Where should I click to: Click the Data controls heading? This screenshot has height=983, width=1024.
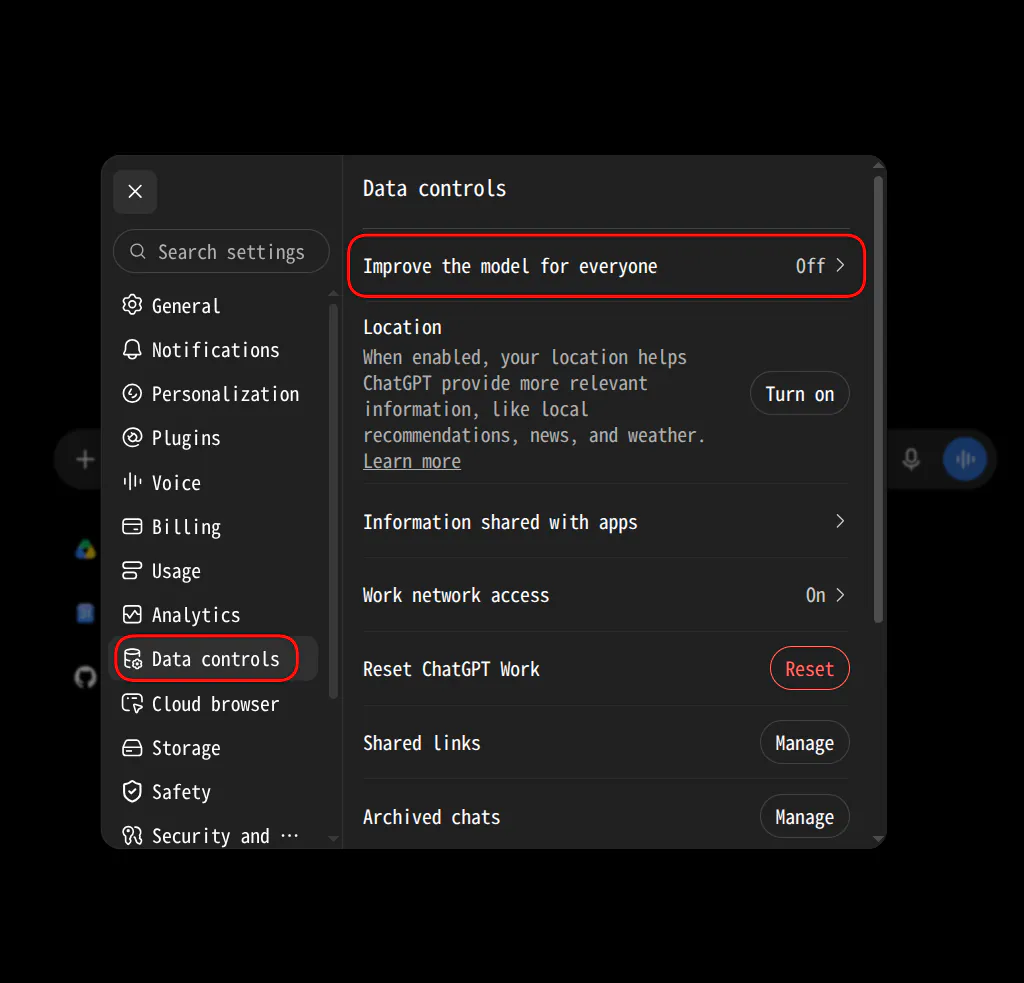tap(434, 189)
